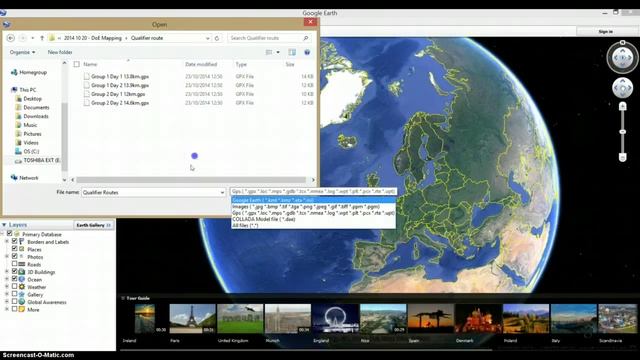The height and width of the screenshot is (360, 640).
Task: Open United Kingdom tour thumbnail
Action: [240, 318]
